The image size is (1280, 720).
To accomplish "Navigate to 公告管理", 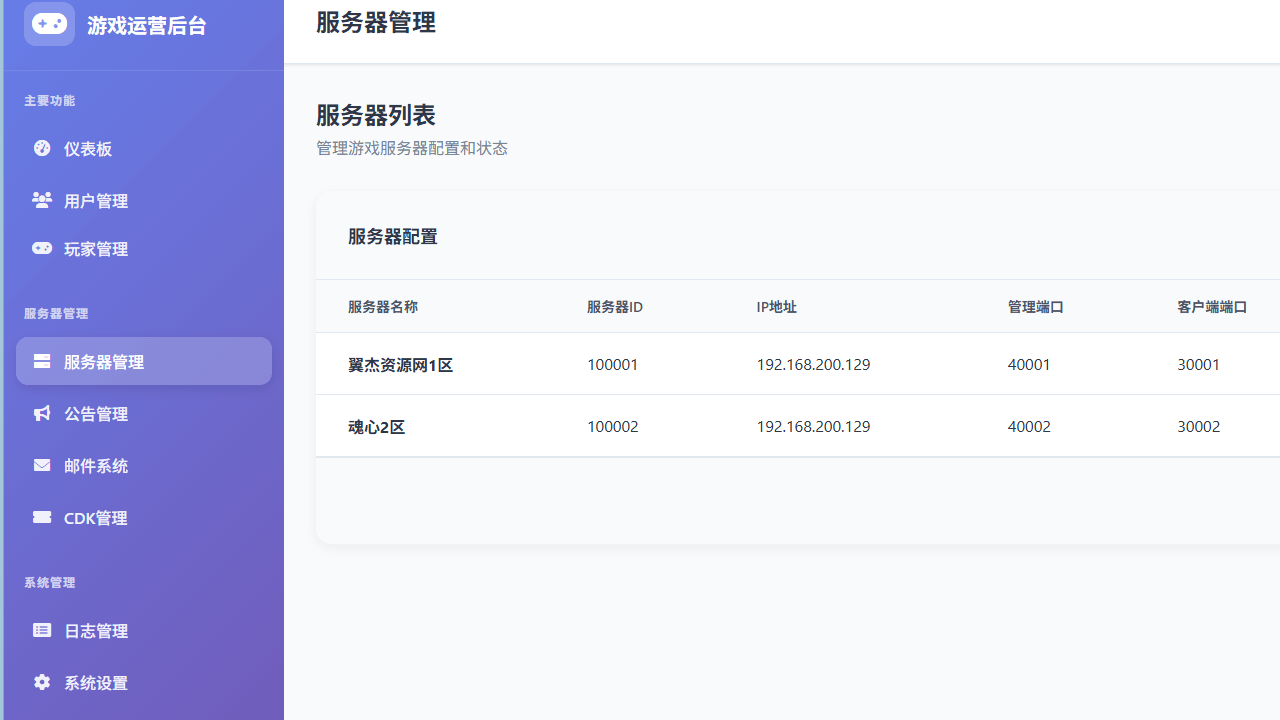I will click(x=96, y=413).
